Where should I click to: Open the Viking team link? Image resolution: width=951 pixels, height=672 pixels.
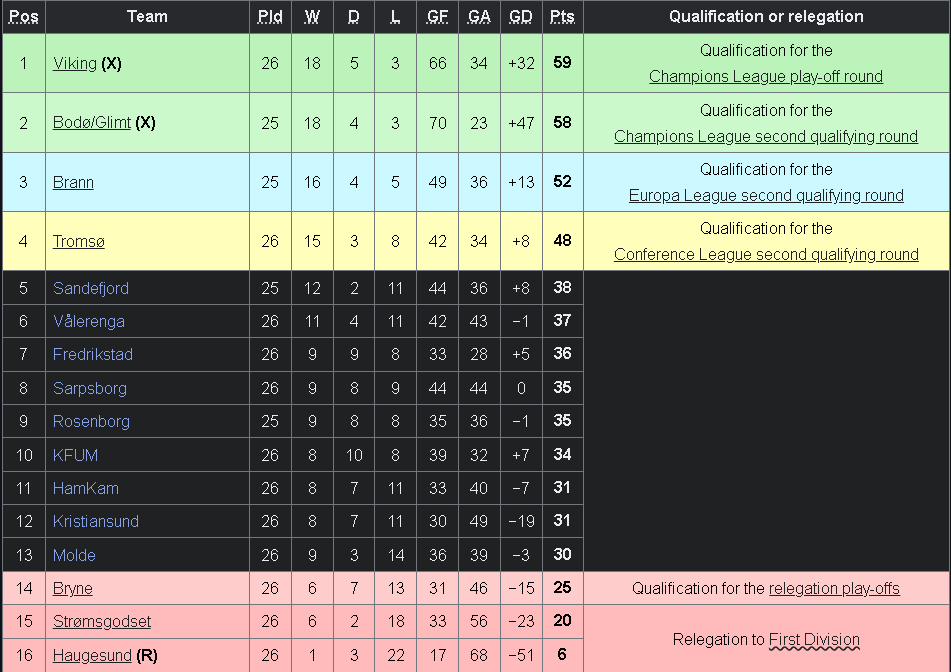[x=75, y=63]
